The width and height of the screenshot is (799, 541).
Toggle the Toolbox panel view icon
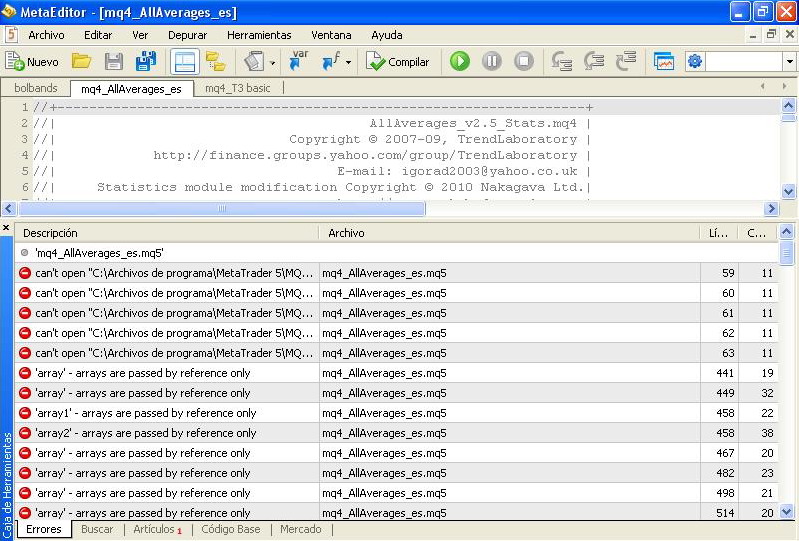click(x=184, y=62)
